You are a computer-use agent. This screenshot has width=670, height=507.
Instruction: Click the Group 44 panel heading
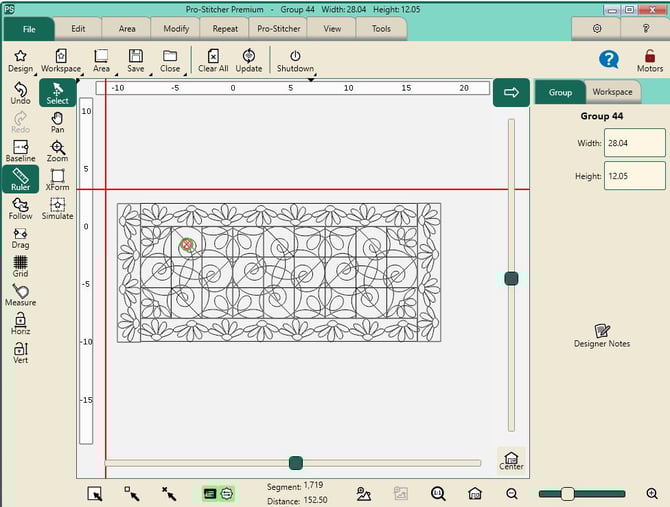tap(602, 116)
